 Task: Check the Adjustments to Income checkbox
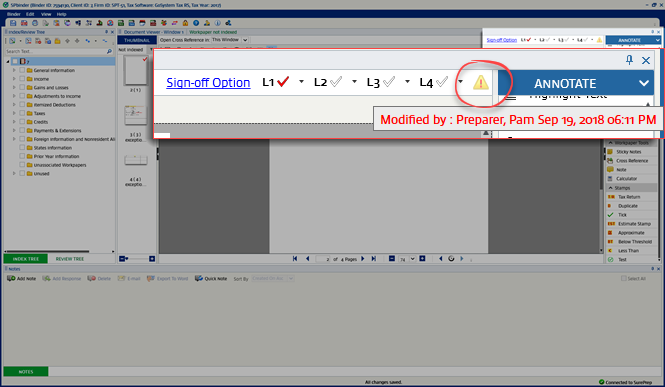22,96
